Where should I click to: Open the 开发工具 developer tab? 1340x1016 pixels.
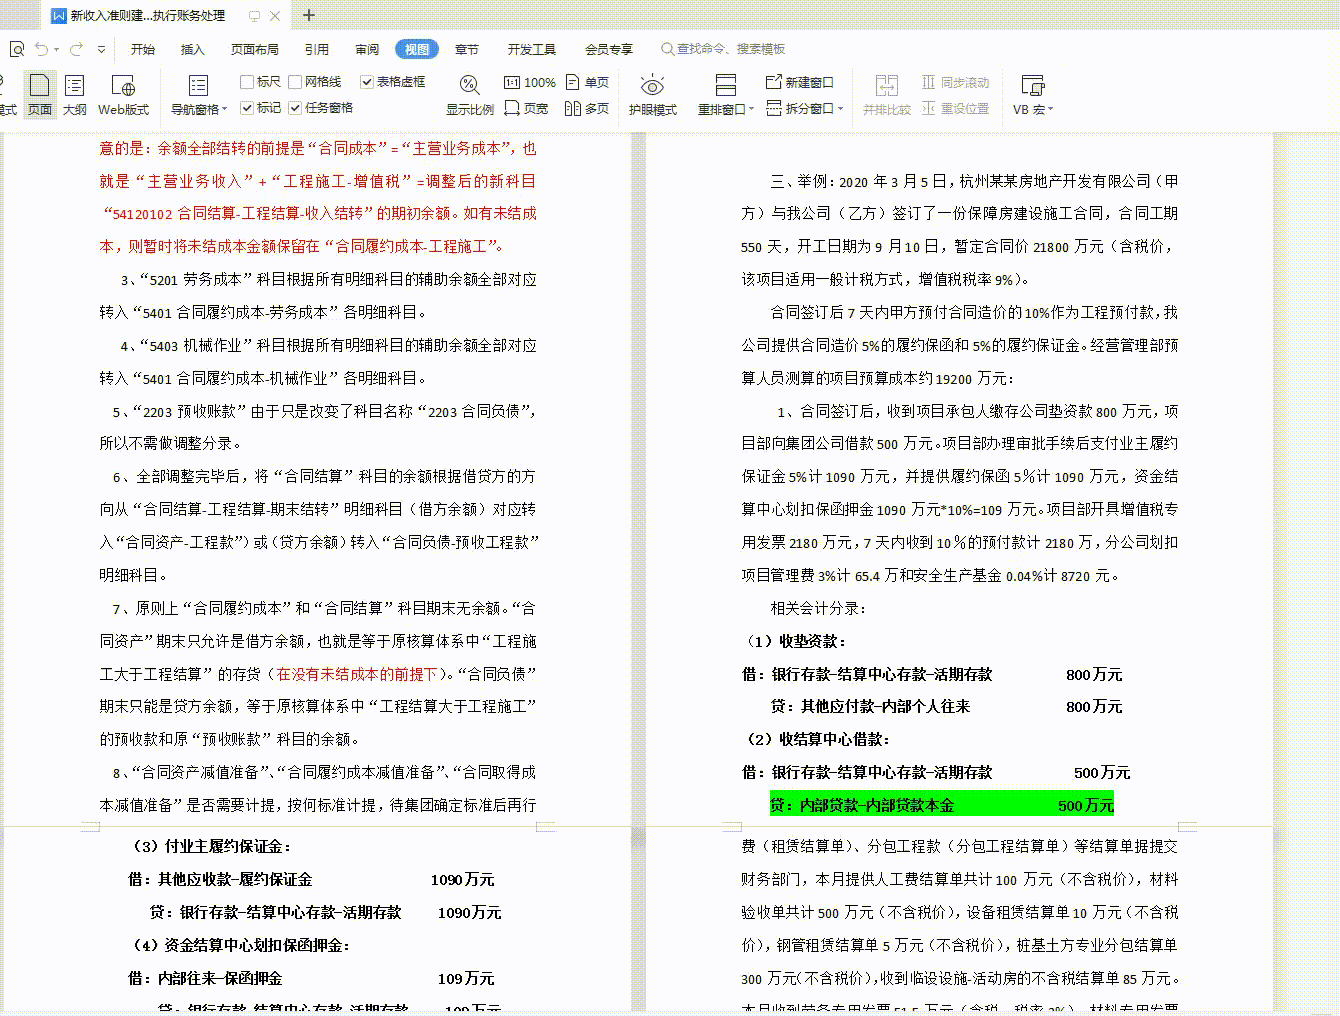[x=529, y=48]
